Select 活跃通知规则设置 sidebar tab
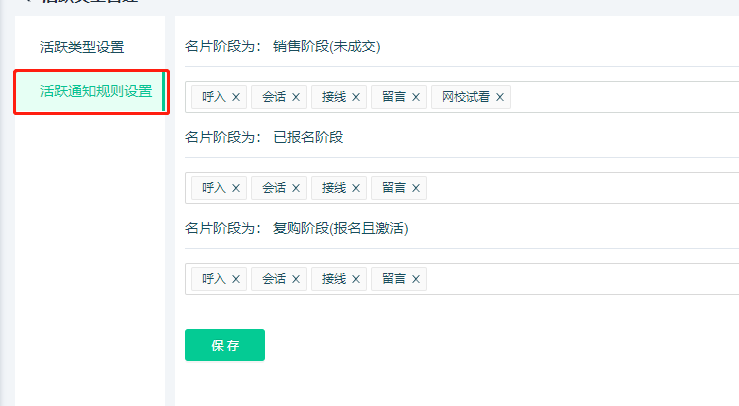Image resolution: width=739 pixels, height=406 pixels. coord(95,91)
